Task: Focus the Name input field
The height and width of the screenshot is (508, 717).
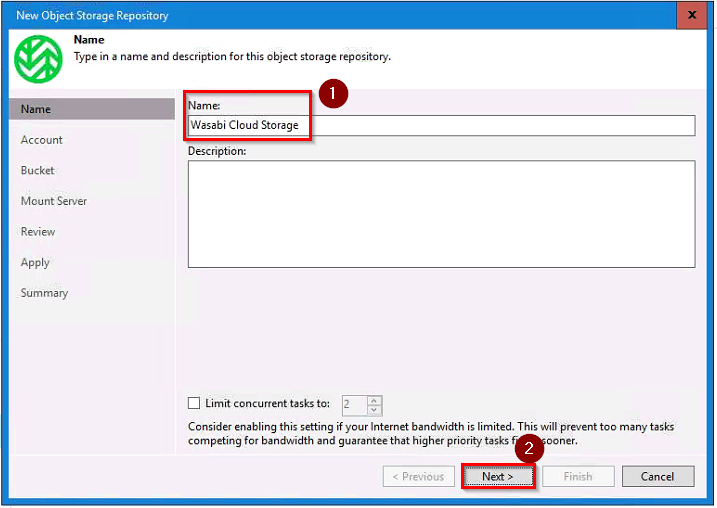Action: coord(441,125)
